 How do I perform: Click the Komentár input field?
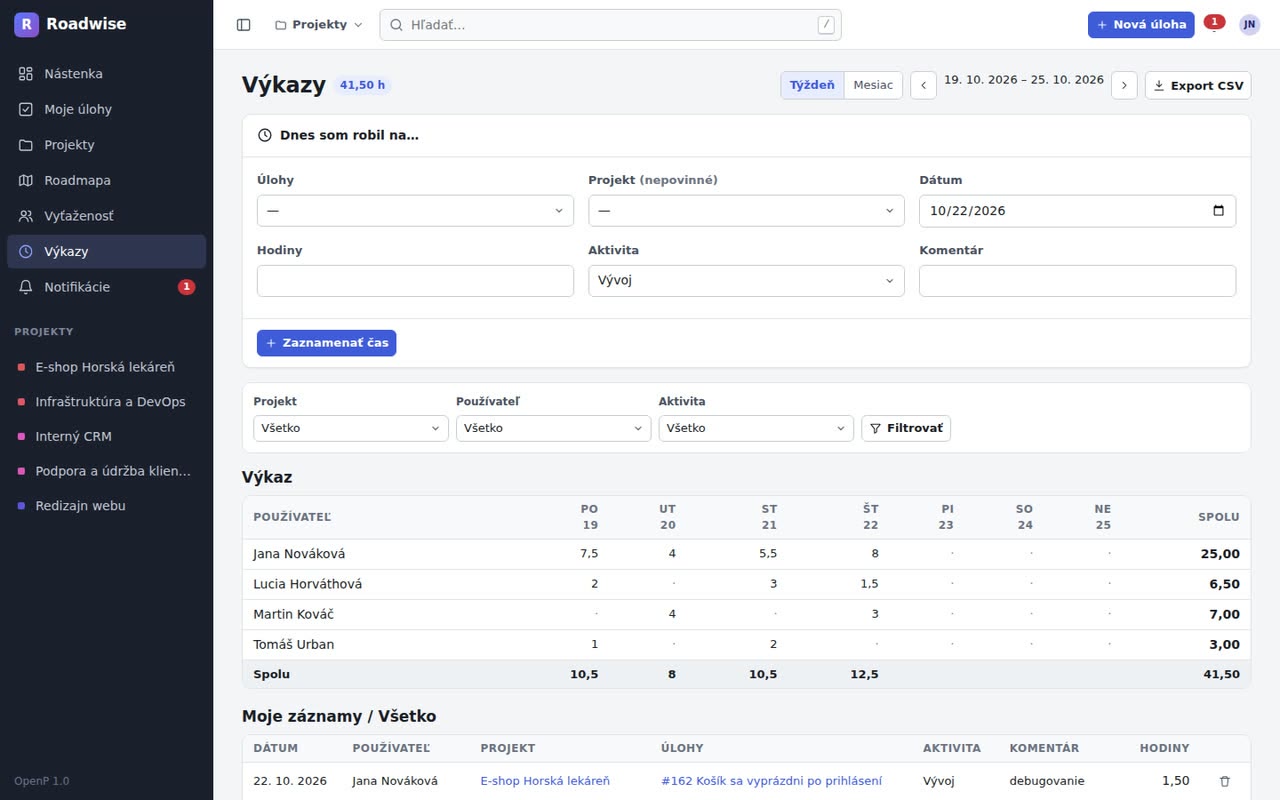(x=1077, y=281)
